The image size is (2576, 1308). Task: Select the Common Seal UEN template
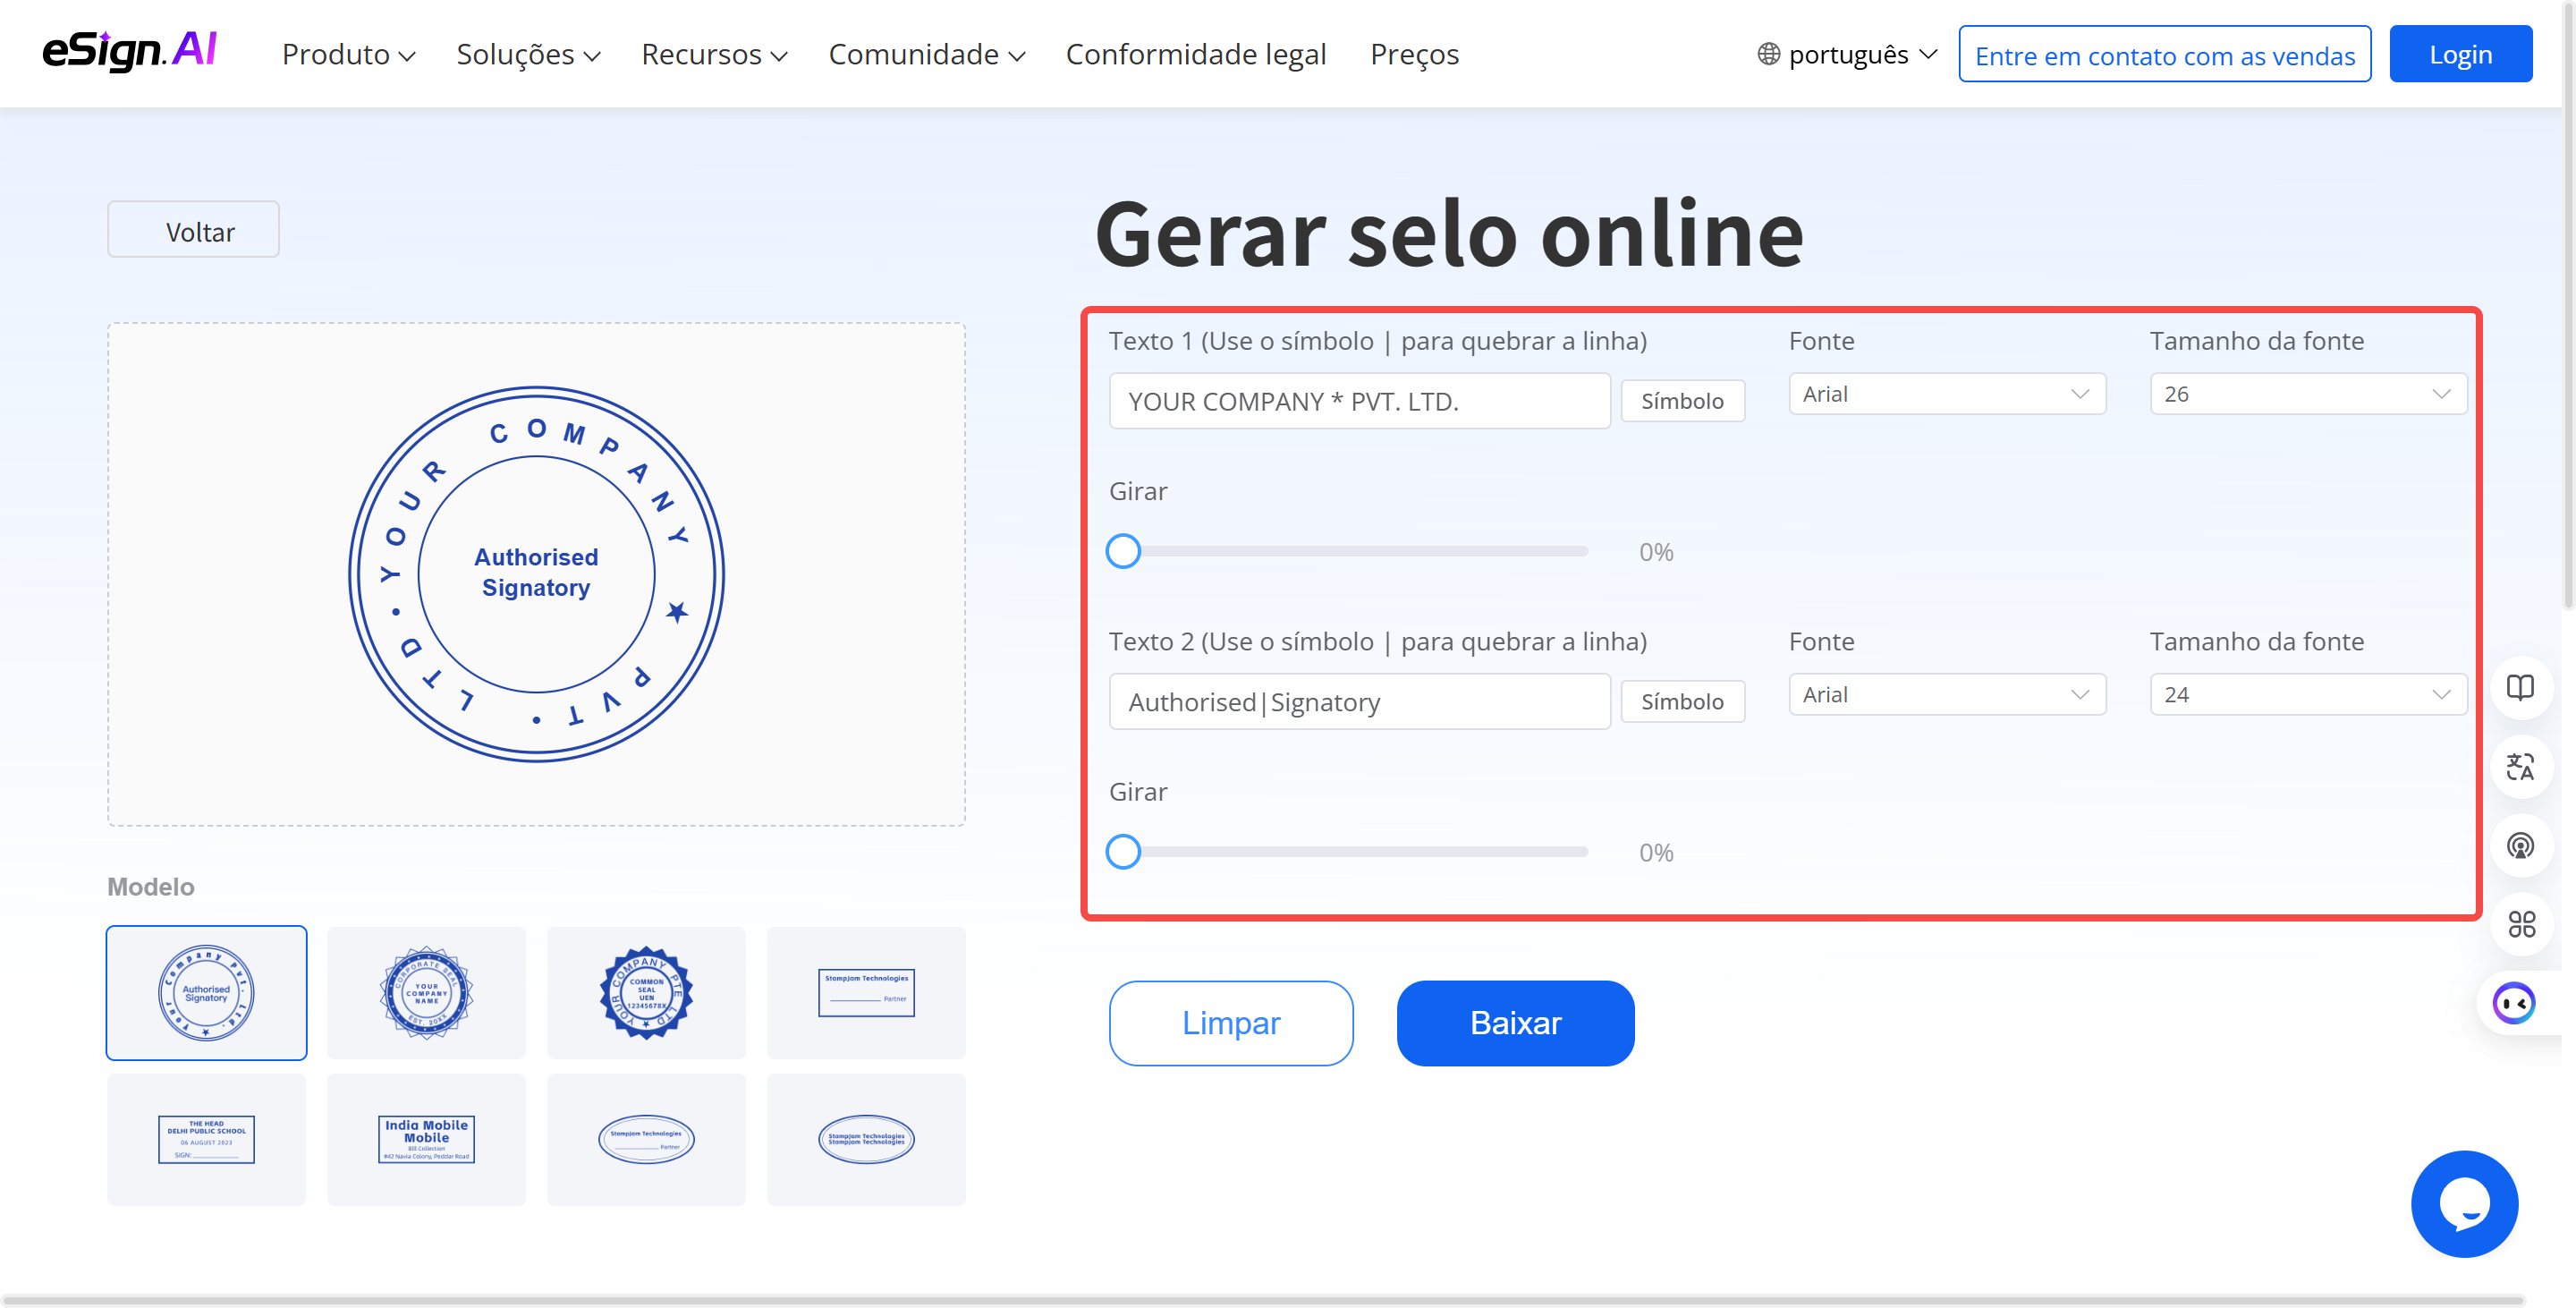[646, 992]
